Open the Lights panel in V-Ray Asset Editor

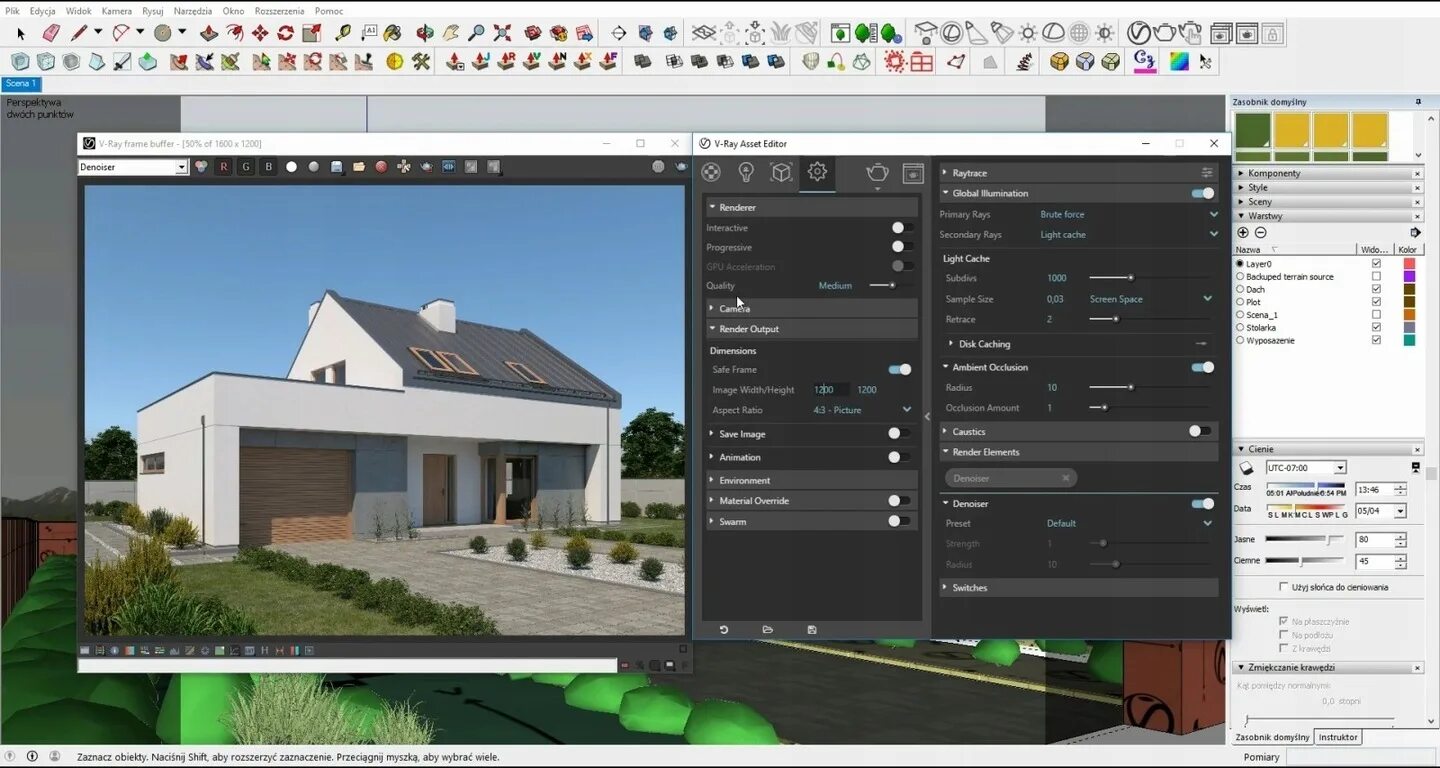point(747,172)
